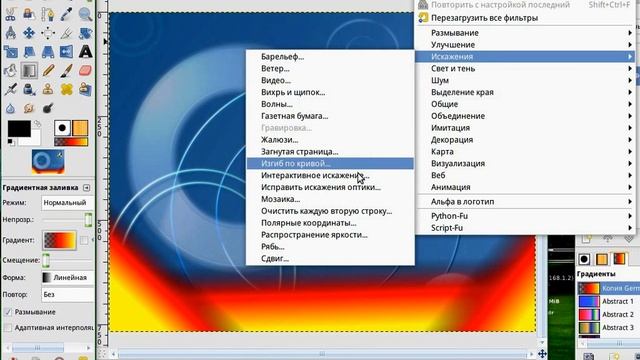Choose the Рябь filter entry
The width and height of the screenshot is (640, 360).
click(x=330, y=247)
